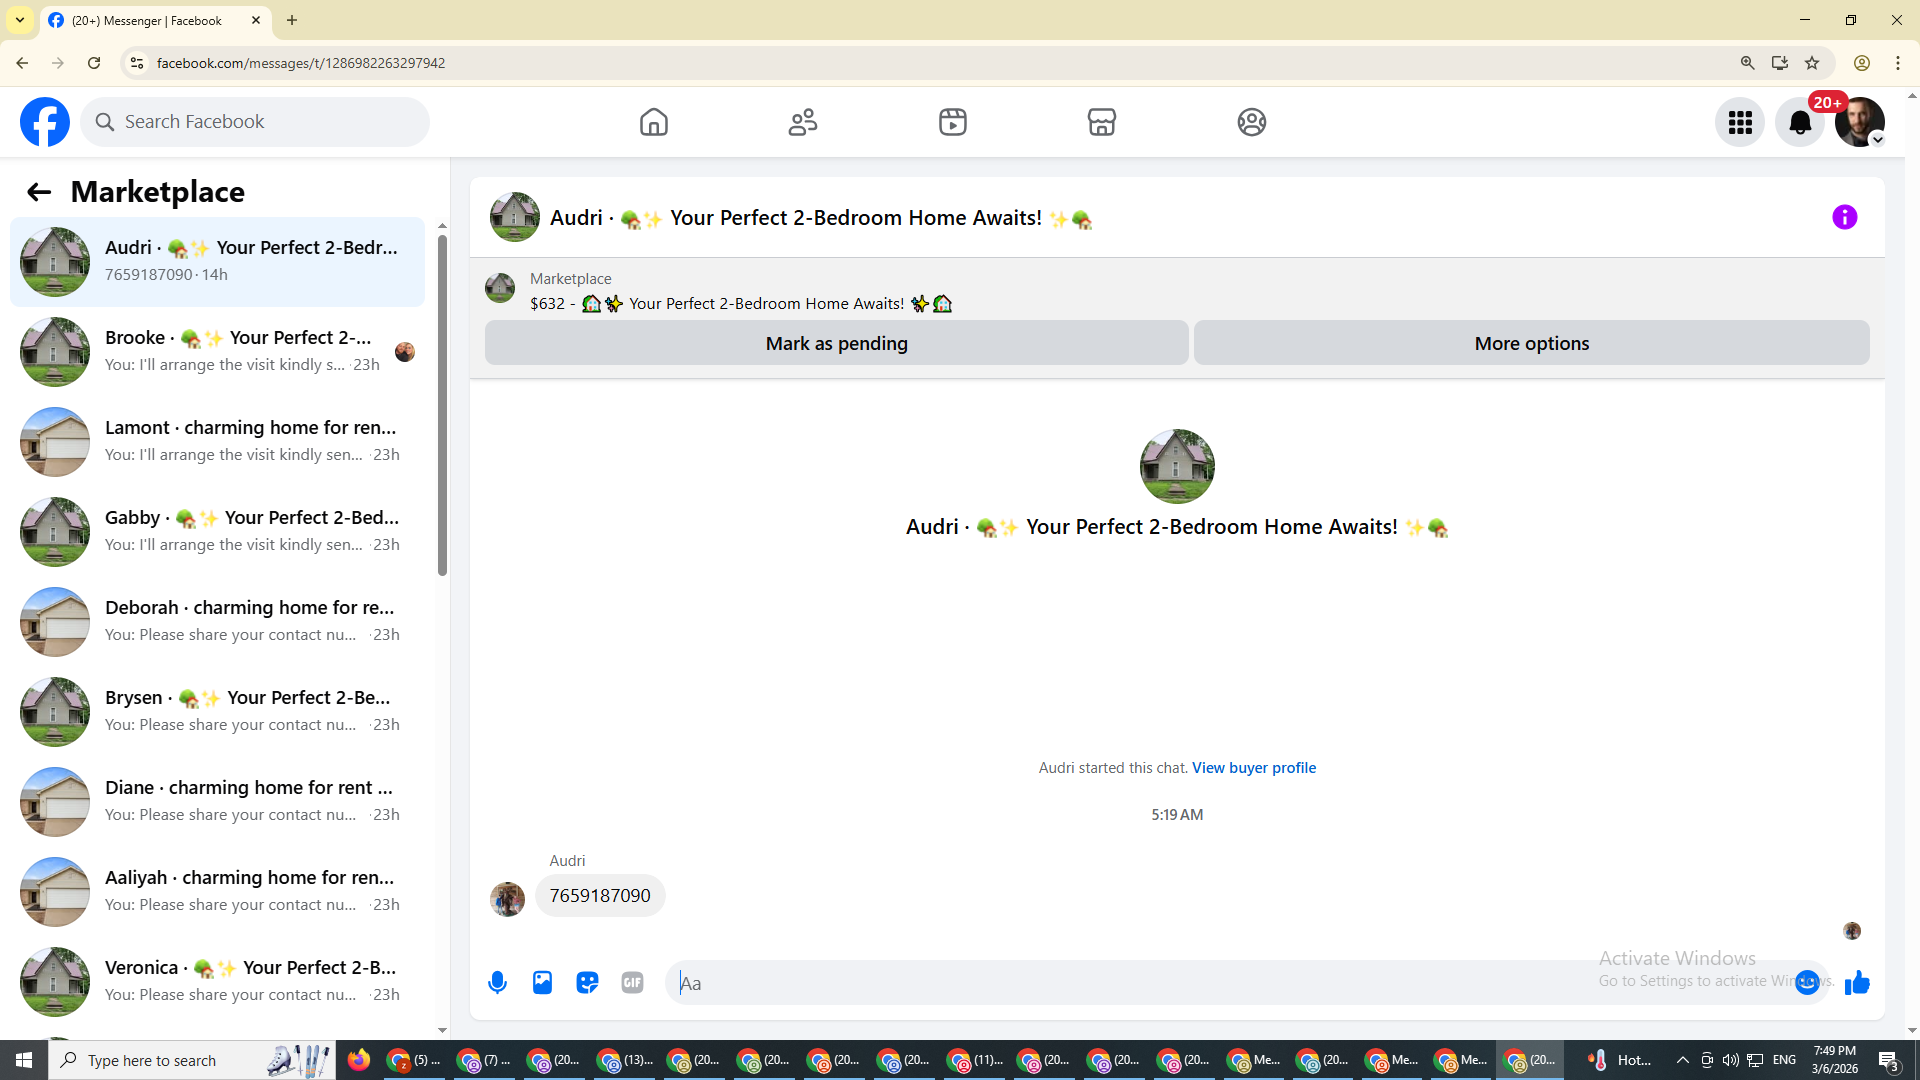Click the chat list scrollbar
This screenshot has width=1920, height=1080.
click(442, 405)
